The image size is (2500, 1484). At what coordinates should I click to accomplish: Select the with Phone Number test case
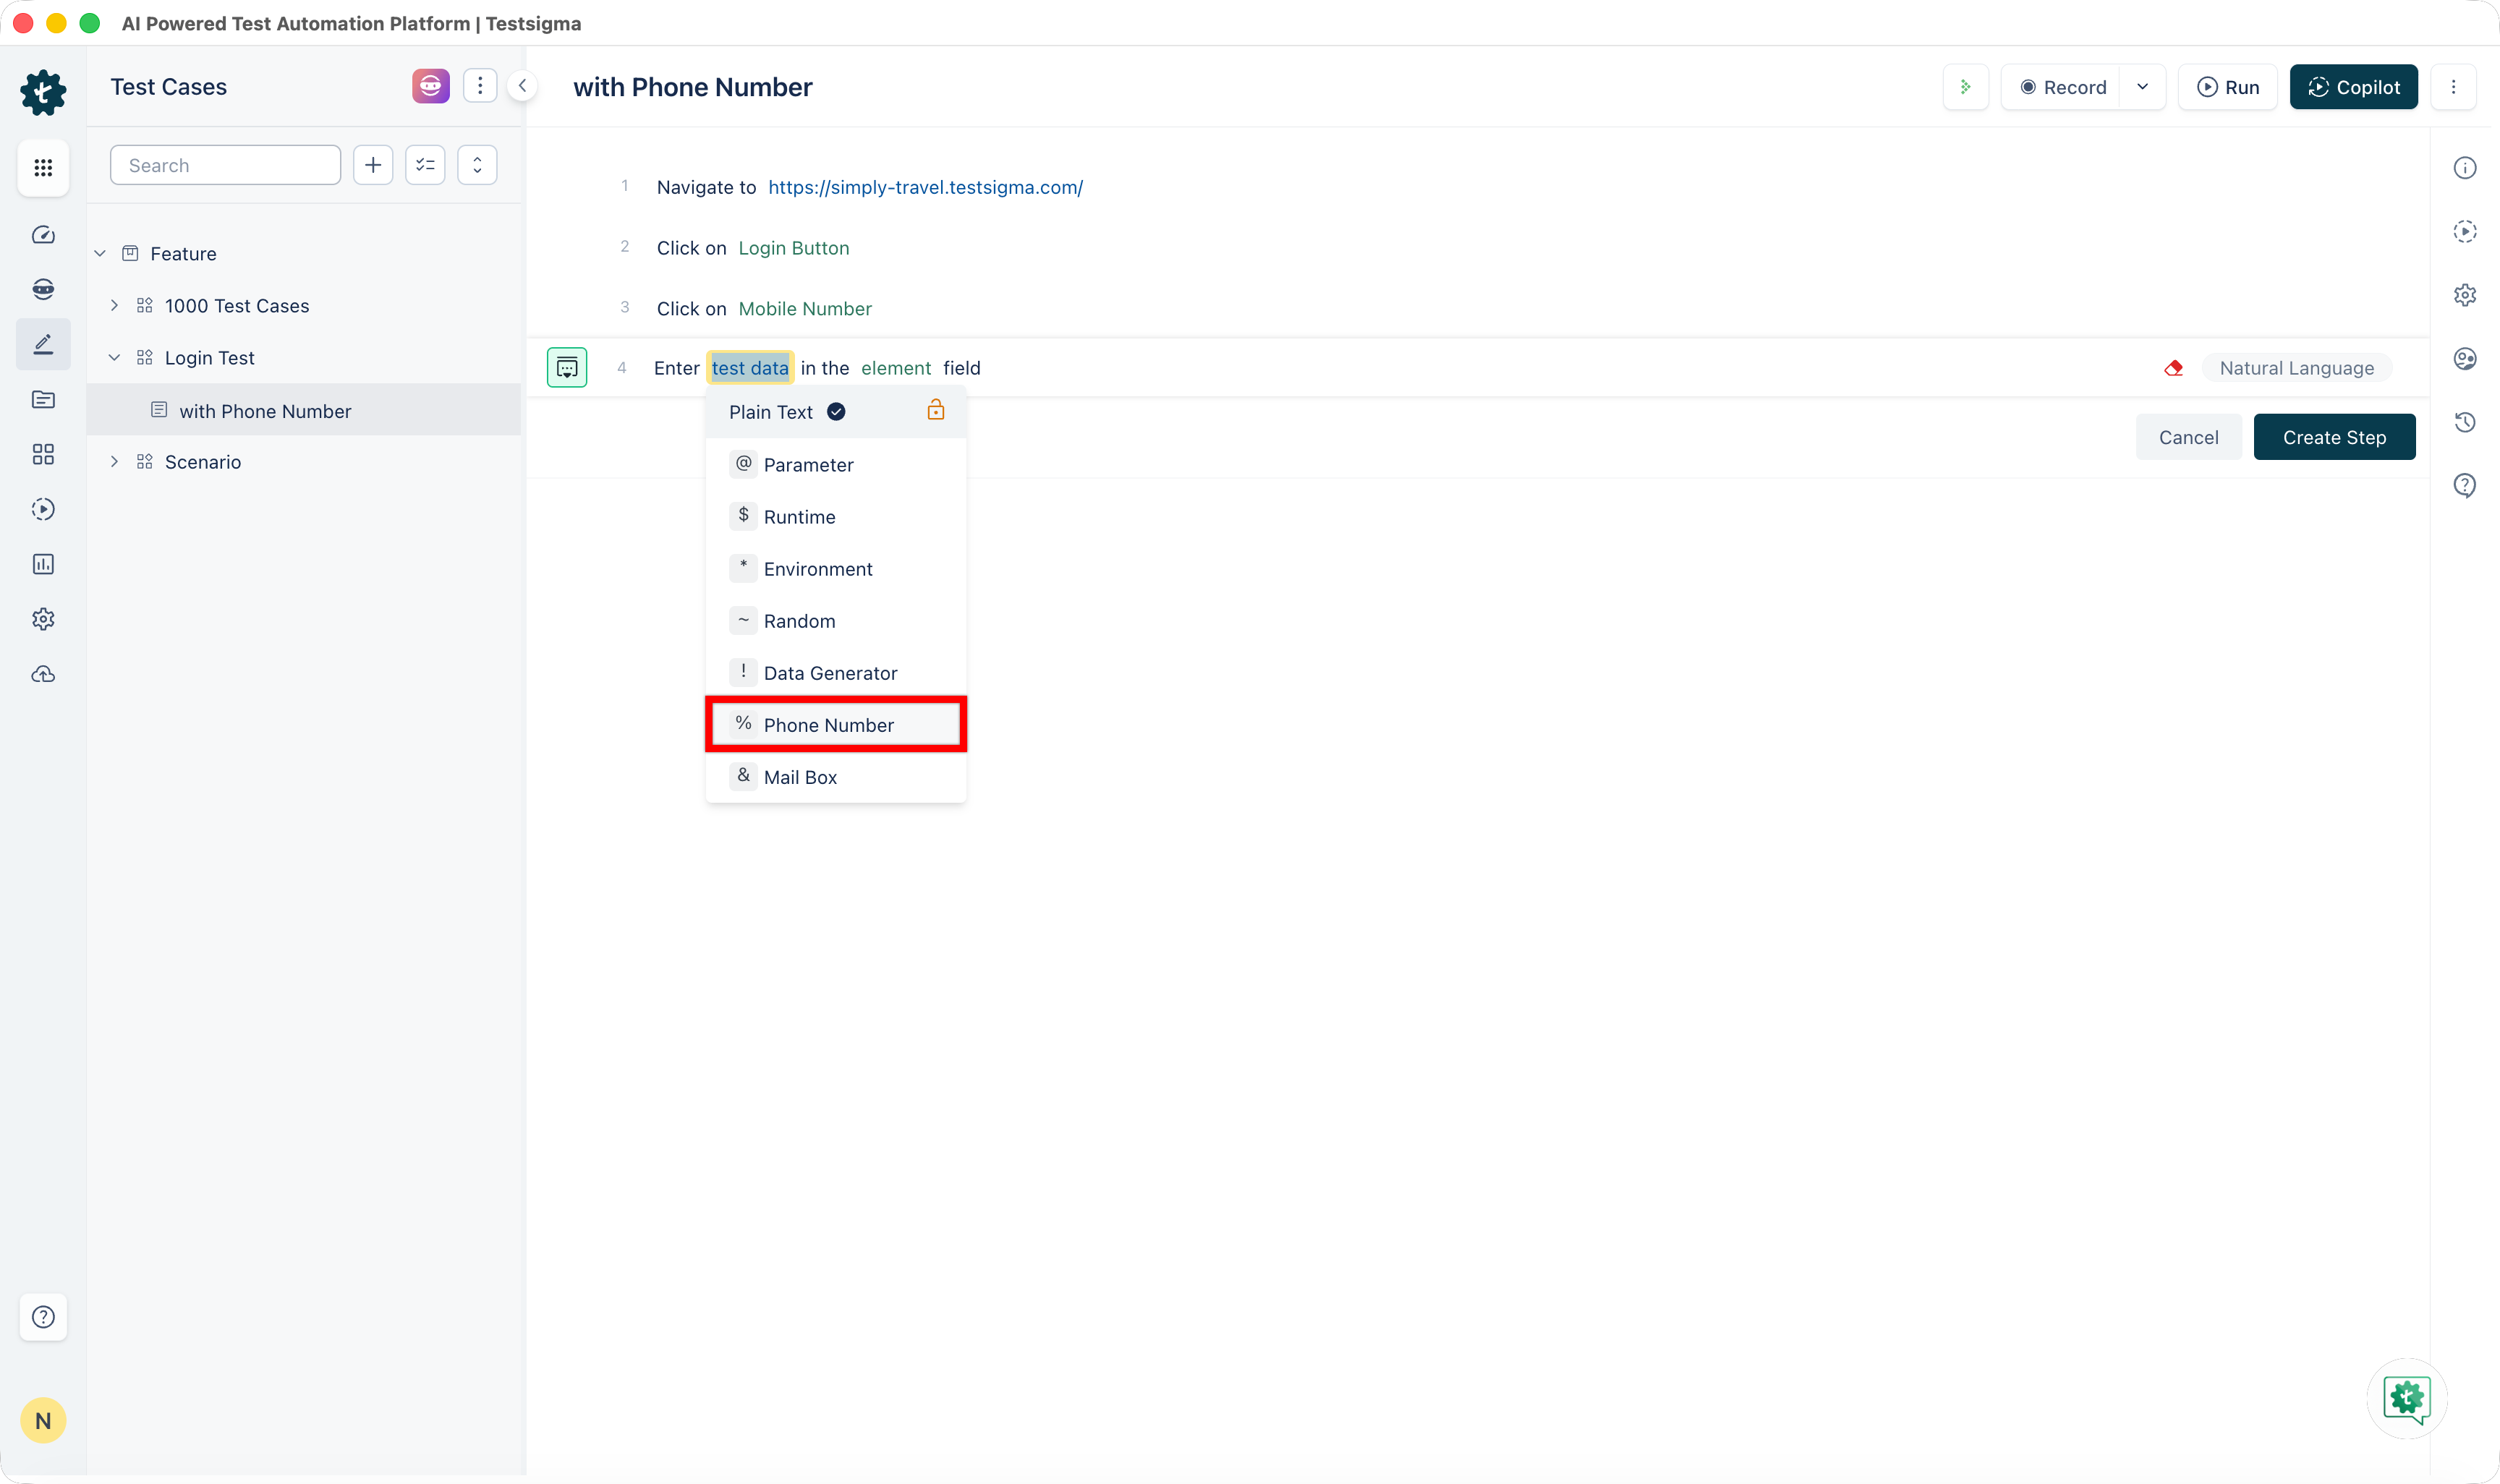click(x=304, y=411)
